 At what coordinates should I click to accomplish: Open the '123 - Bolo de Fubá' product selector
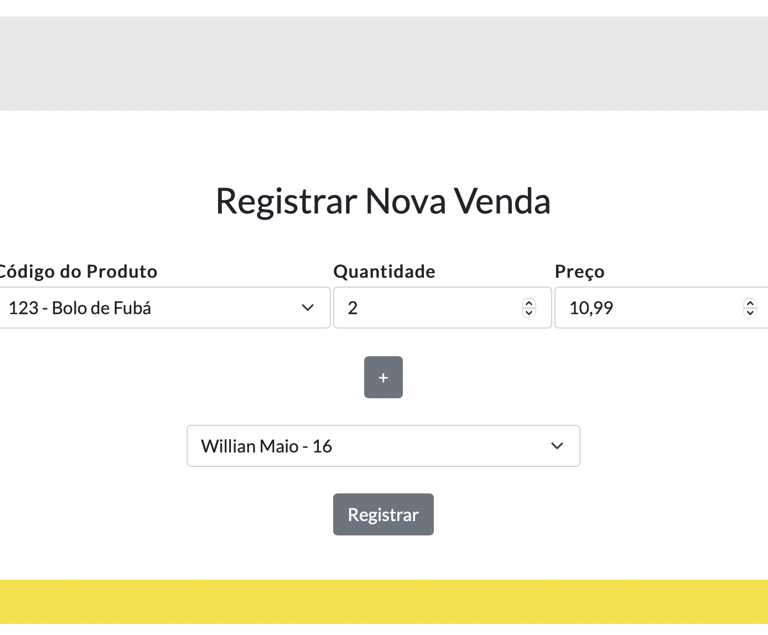point(150,308)
